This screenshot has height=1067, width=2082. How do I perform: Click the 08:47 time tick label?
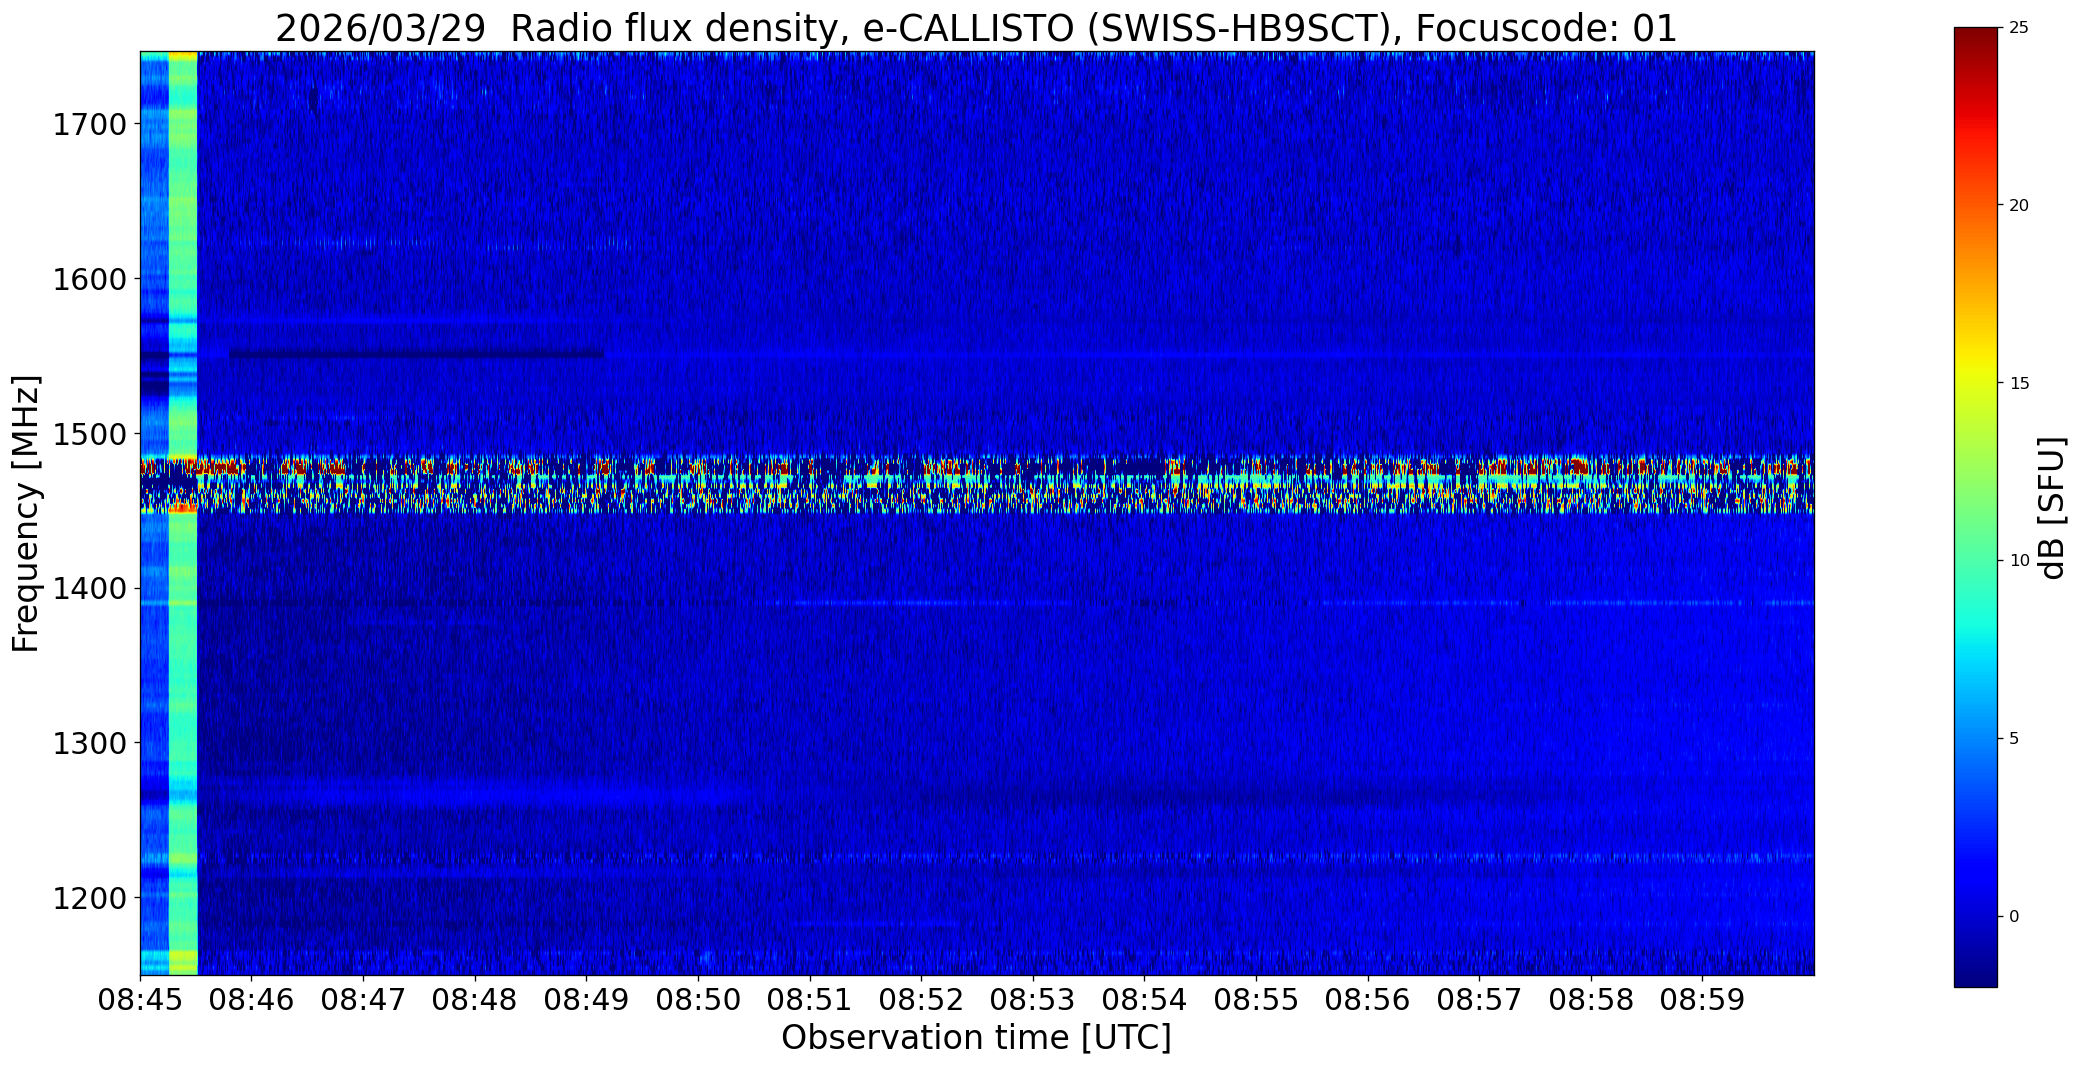[x=363, y=999]
